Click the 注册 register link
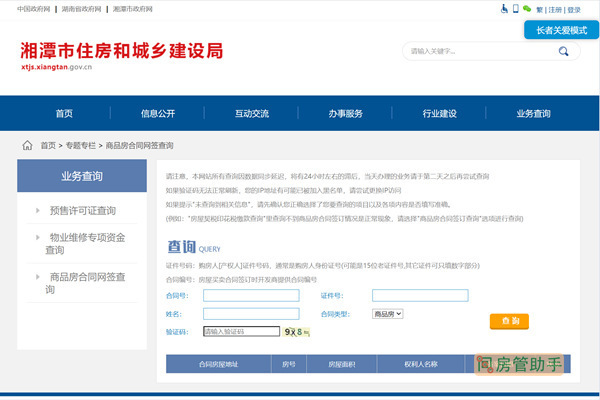 pos(555,10)
